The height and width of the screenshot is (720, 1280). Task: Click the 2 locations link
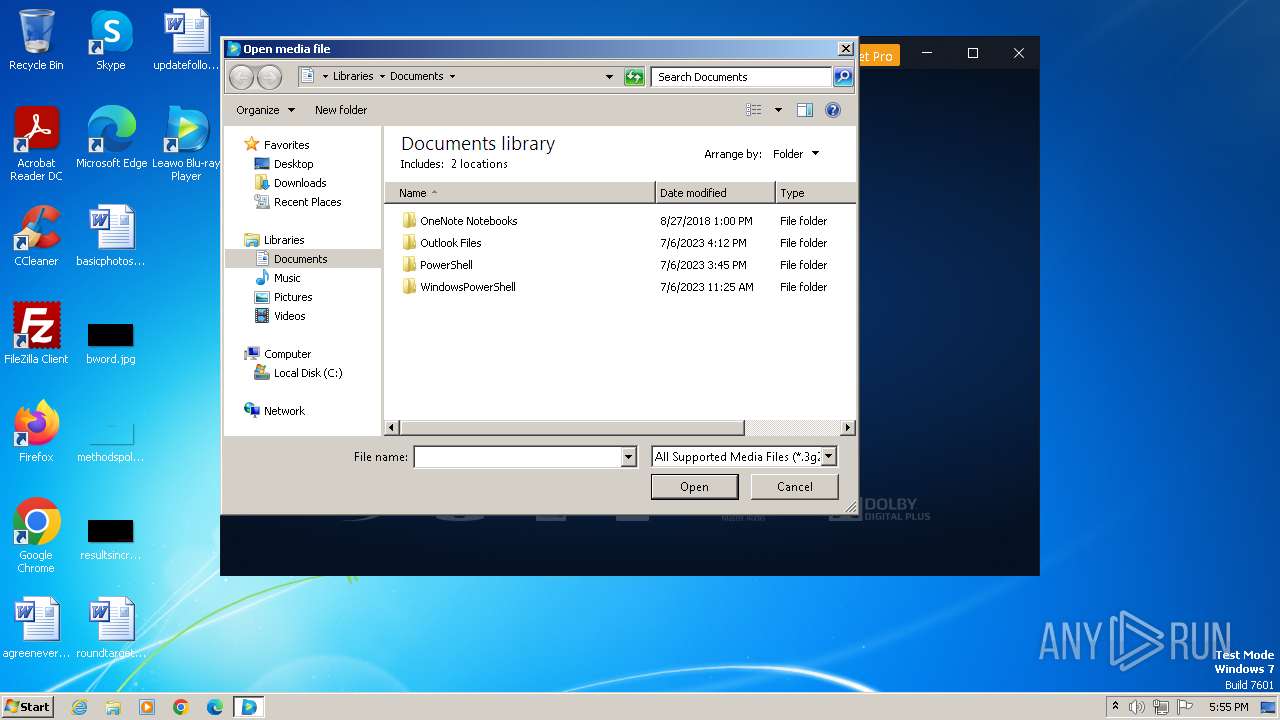(x=479, y=164)
